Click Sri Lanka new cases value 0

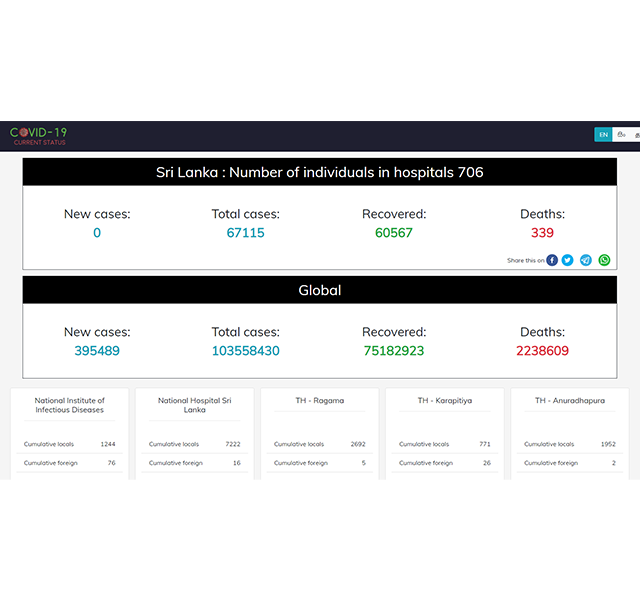point(97,233)
